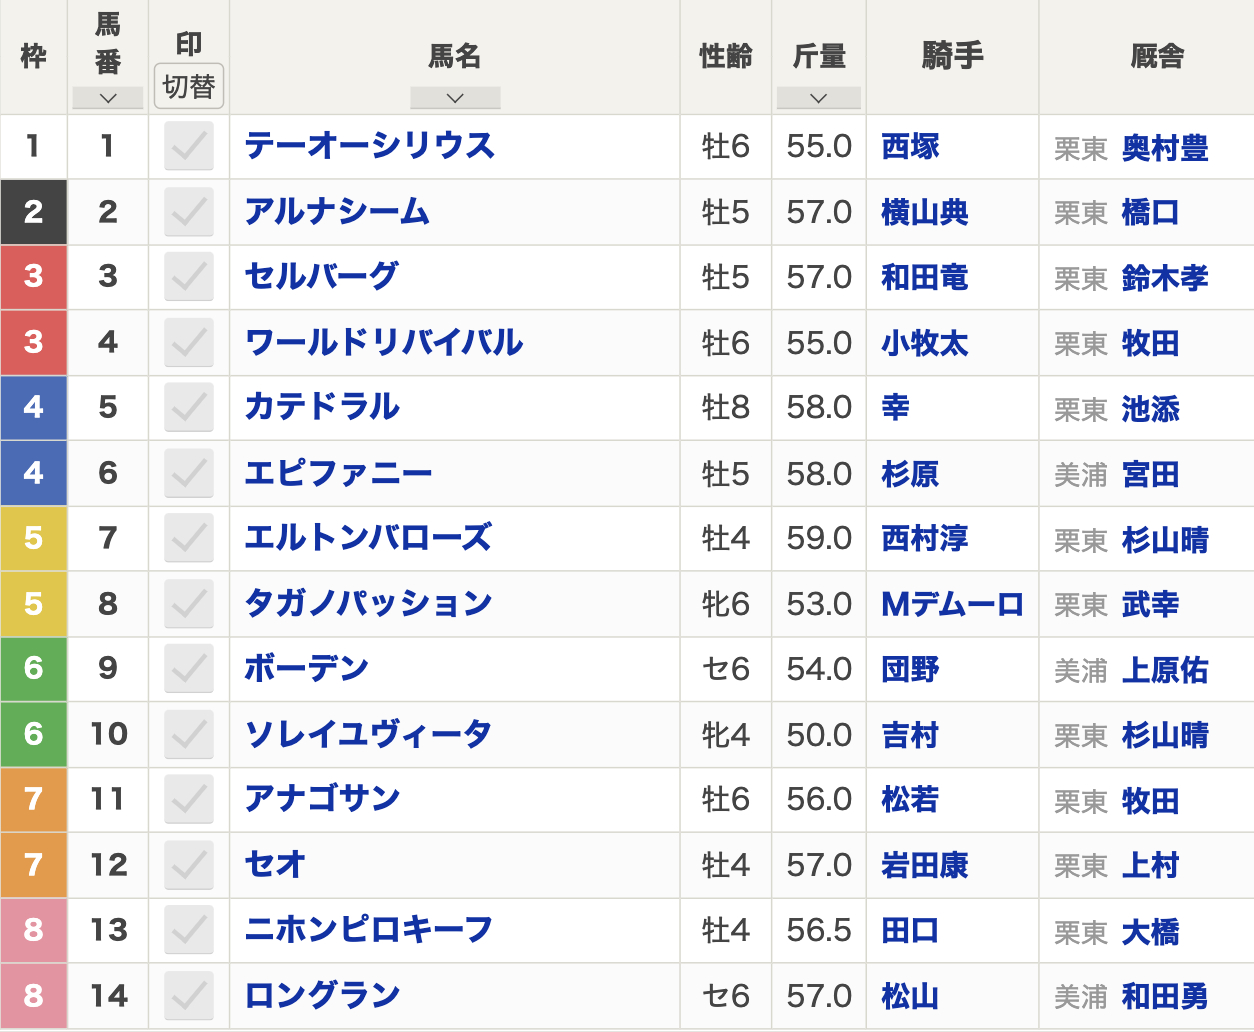The width and height of the screenshot is (1254, 1032).
Task: Open trainer 上村 stable link
Action: click(1150, 866)
